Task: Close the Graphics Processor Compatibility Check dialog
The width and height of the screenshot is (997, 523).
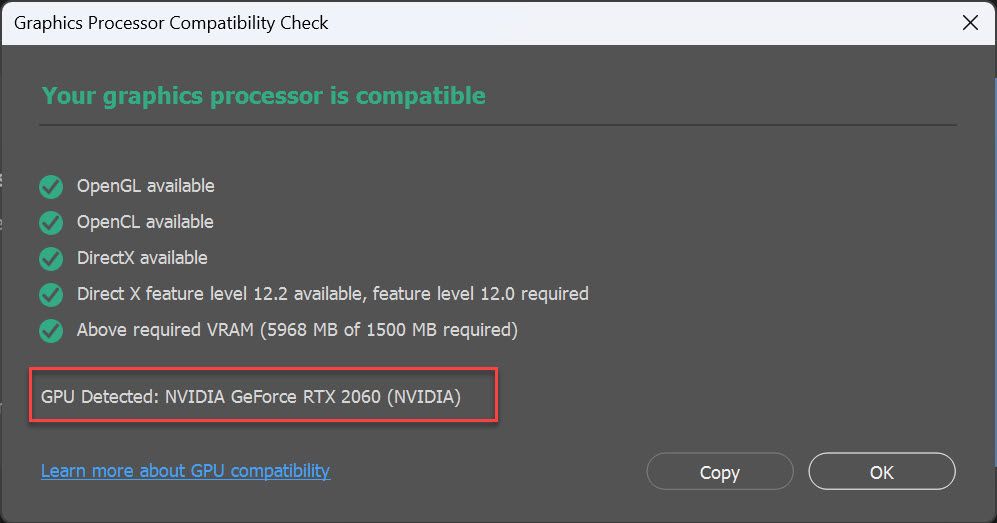Action: point(970,23)
